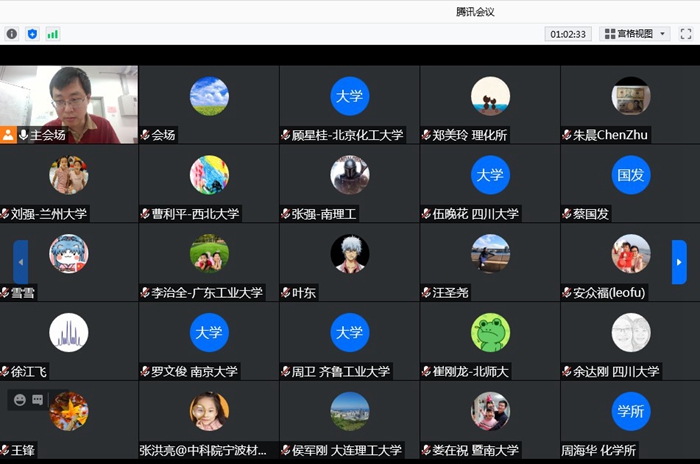Open the 宫格视图 layout dropdown
Screen dimensions: 700x464
coord(636,34)
